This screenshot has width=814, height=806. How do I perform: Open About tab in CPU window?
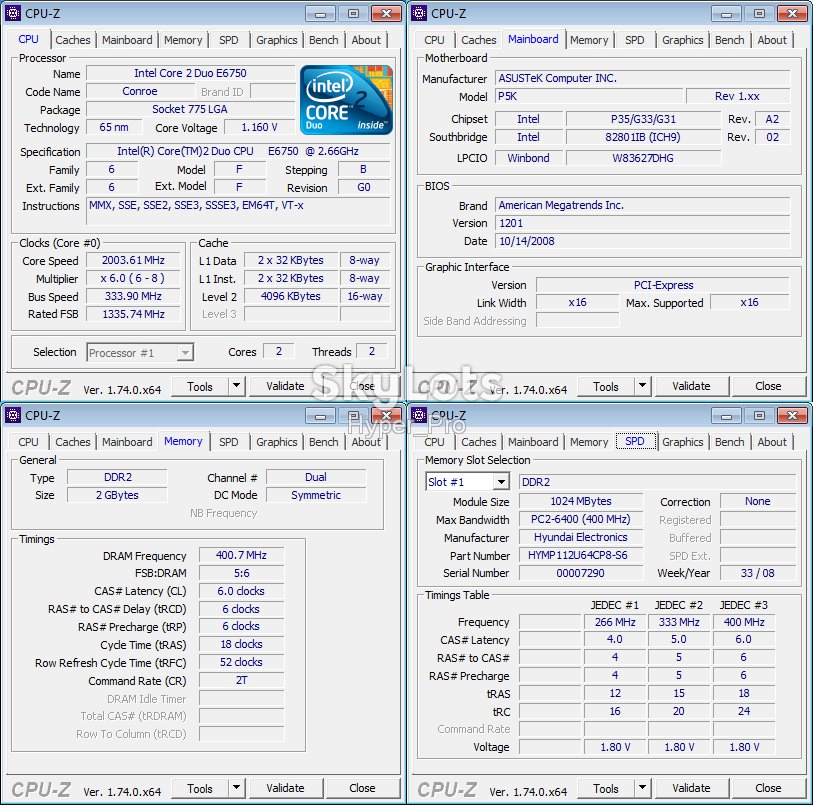point(366,40)
